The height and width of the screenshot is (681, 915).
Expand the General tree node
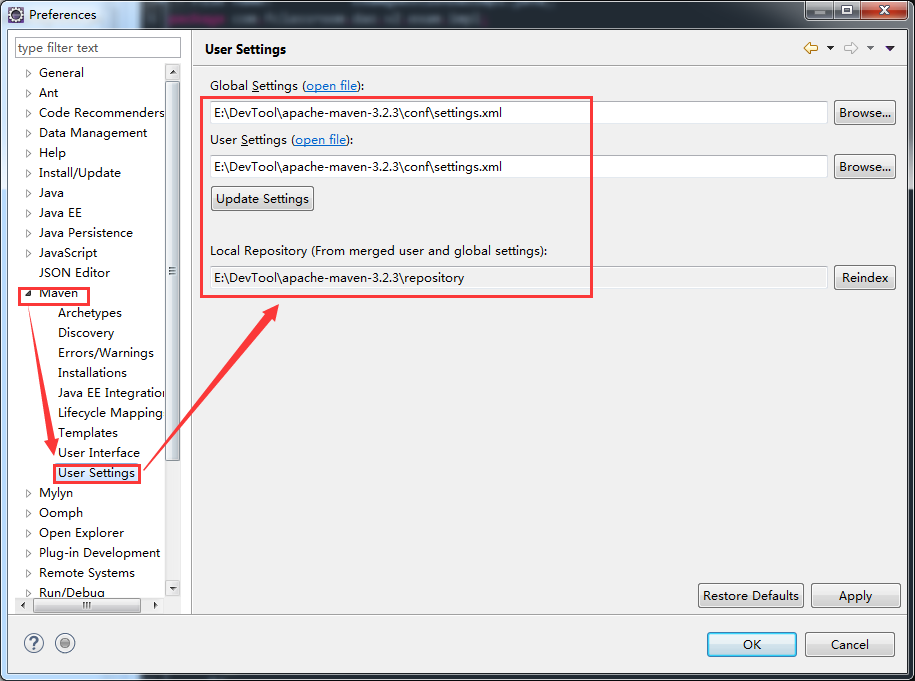tap(28, 74)
